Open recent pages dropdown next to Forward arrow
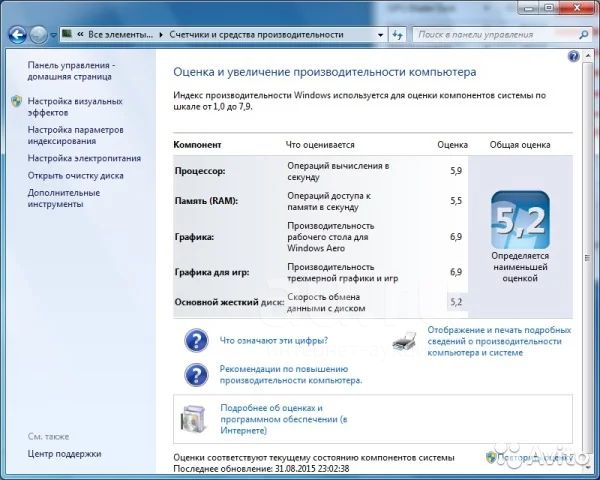Screen dimensions: 600x480 (x=54, y=35)
